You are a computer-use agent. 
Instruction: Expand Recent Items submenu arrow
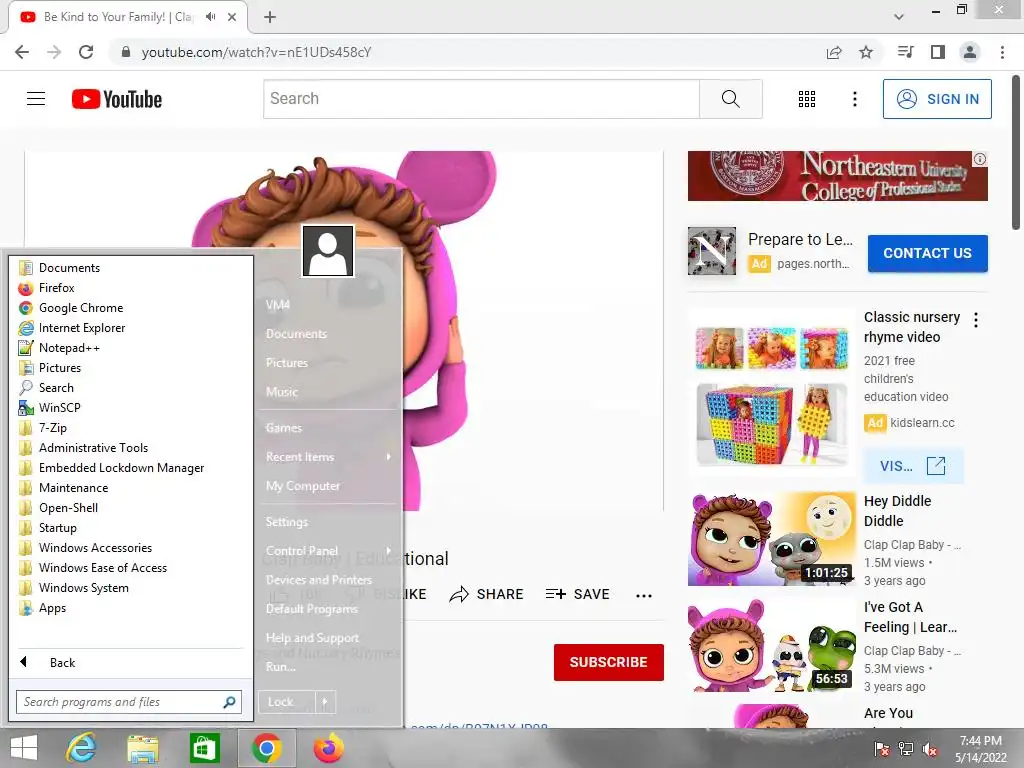pos(389,456)
